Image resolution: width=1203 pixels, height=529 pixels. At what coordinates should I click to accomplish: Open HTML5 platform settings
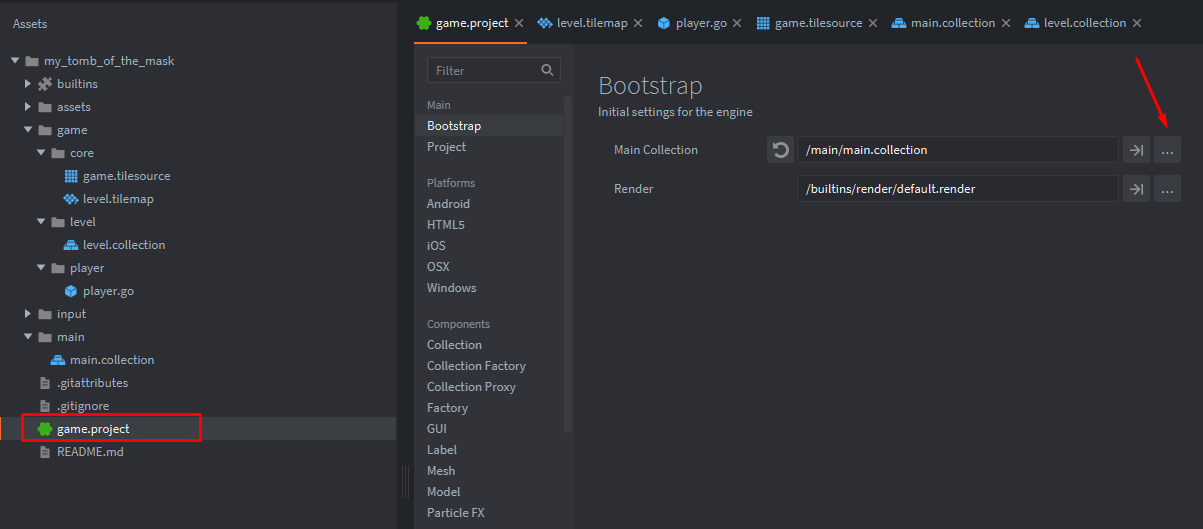(445, 225)
